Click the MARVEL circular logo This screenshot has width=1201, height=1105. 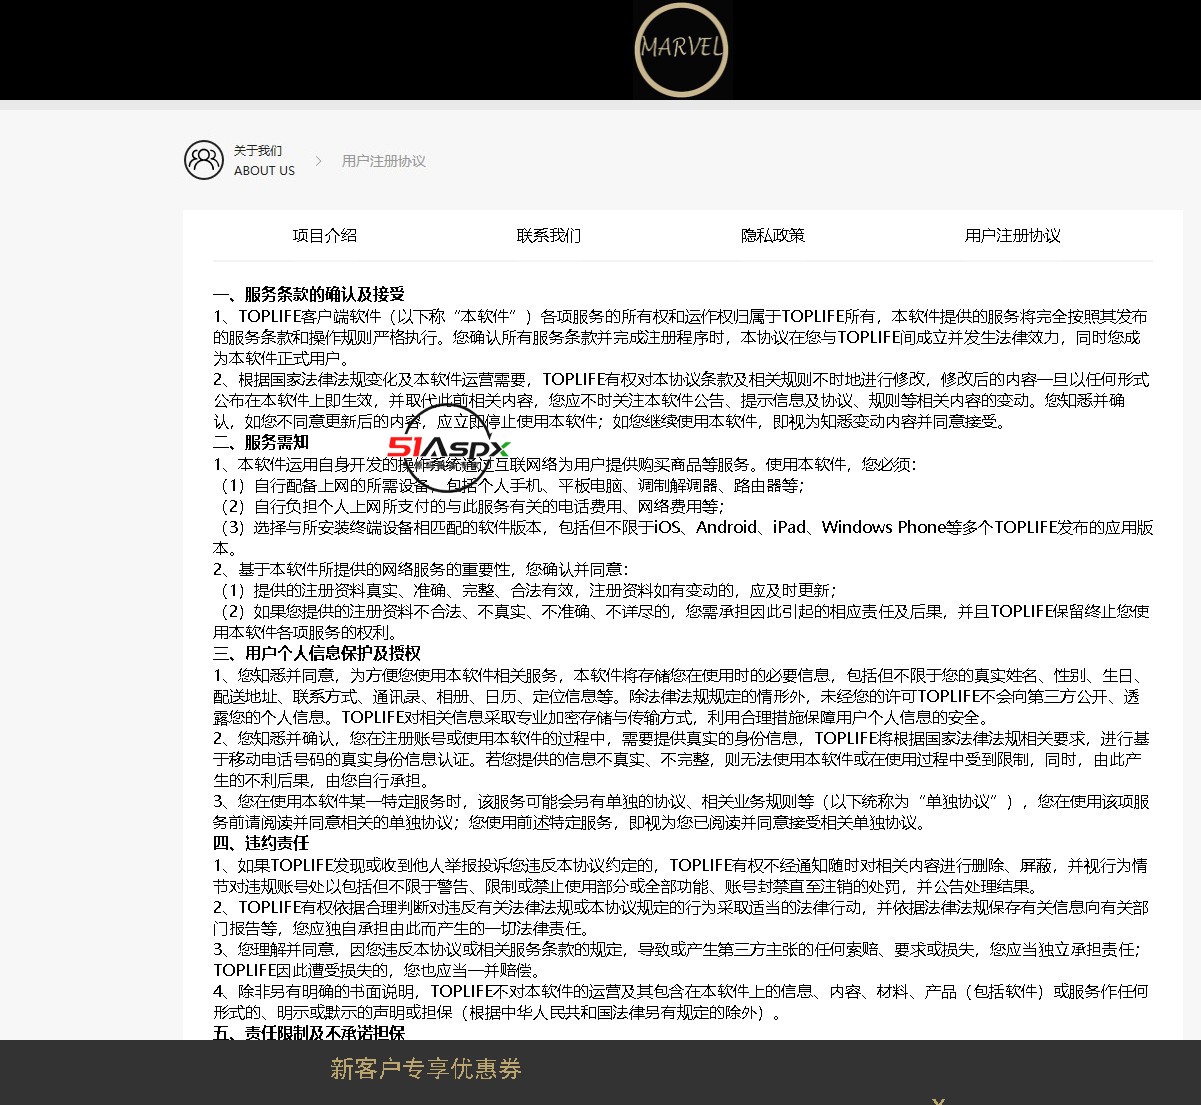[682, 50]
